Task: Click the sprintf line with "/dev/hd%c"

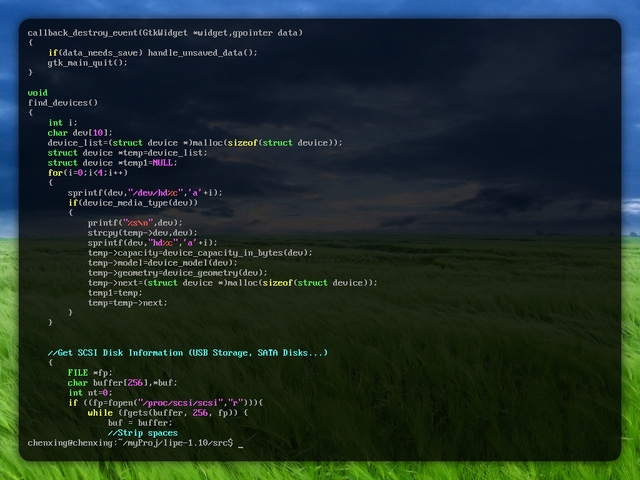Action: click(145, 193)
